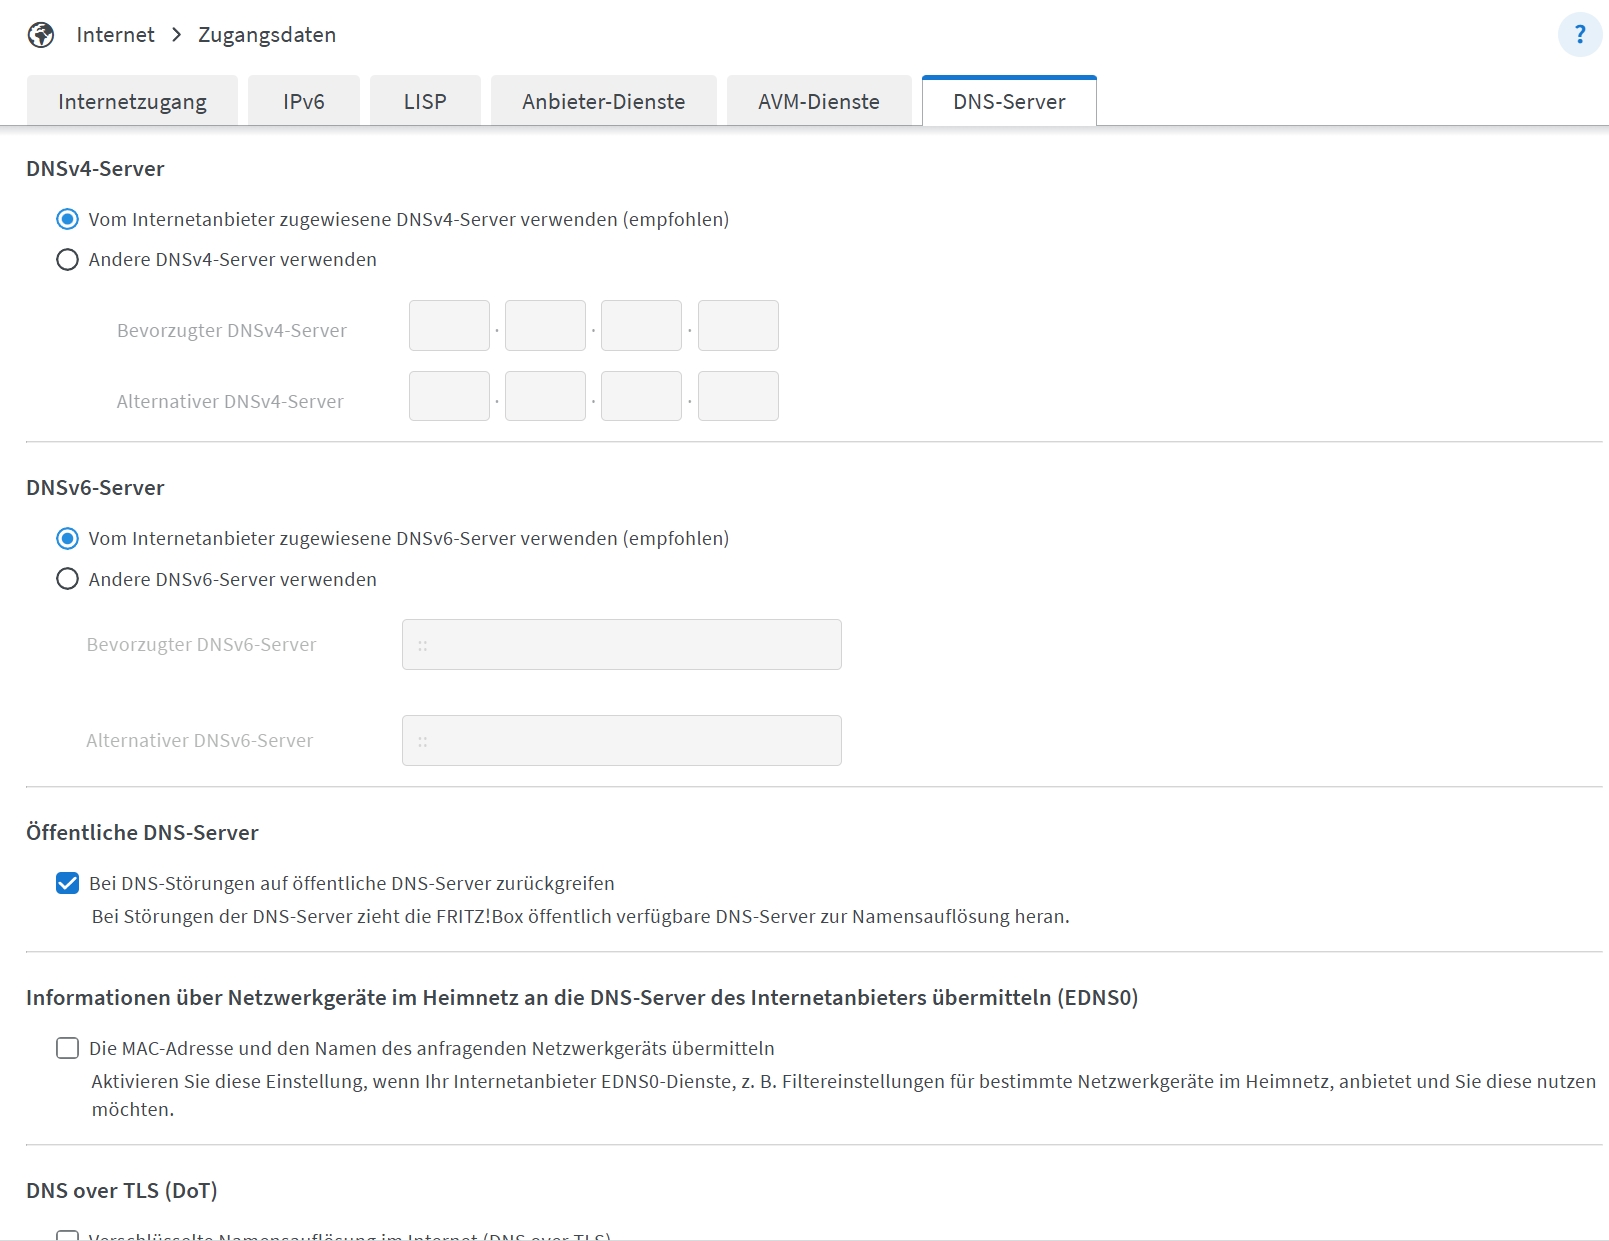This screenshot has height=1241, width=1609.
Task: Switch to the LISP tab
Action: tap(424, 101)
